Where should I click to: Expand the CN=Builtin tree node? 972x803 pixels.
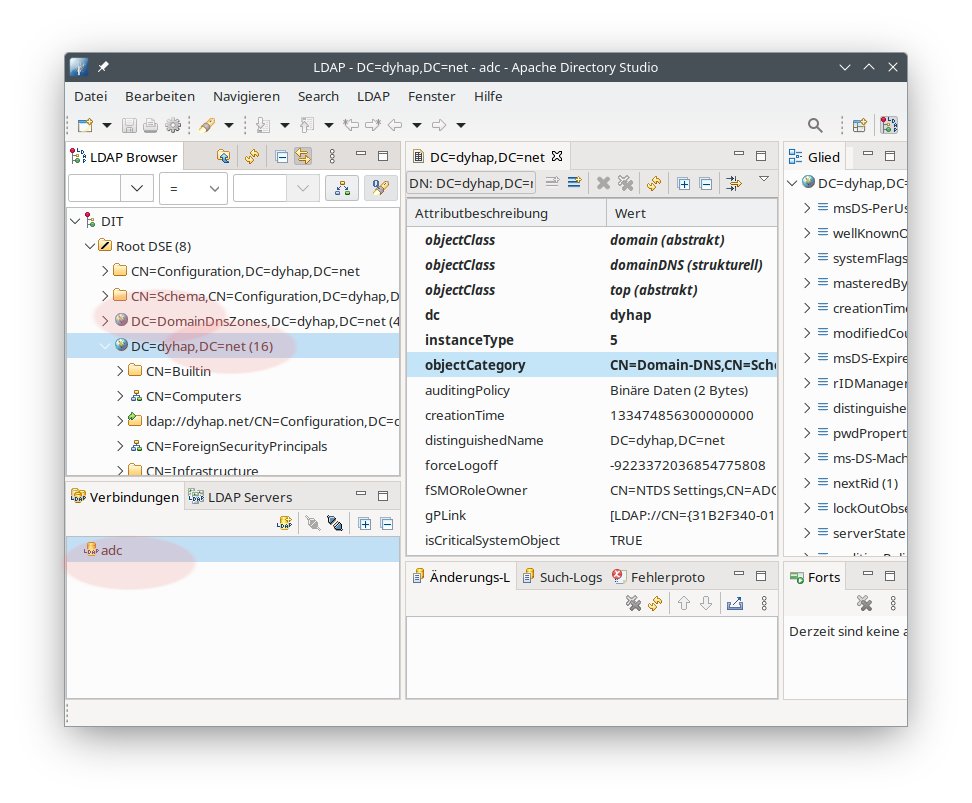[121, 371]
